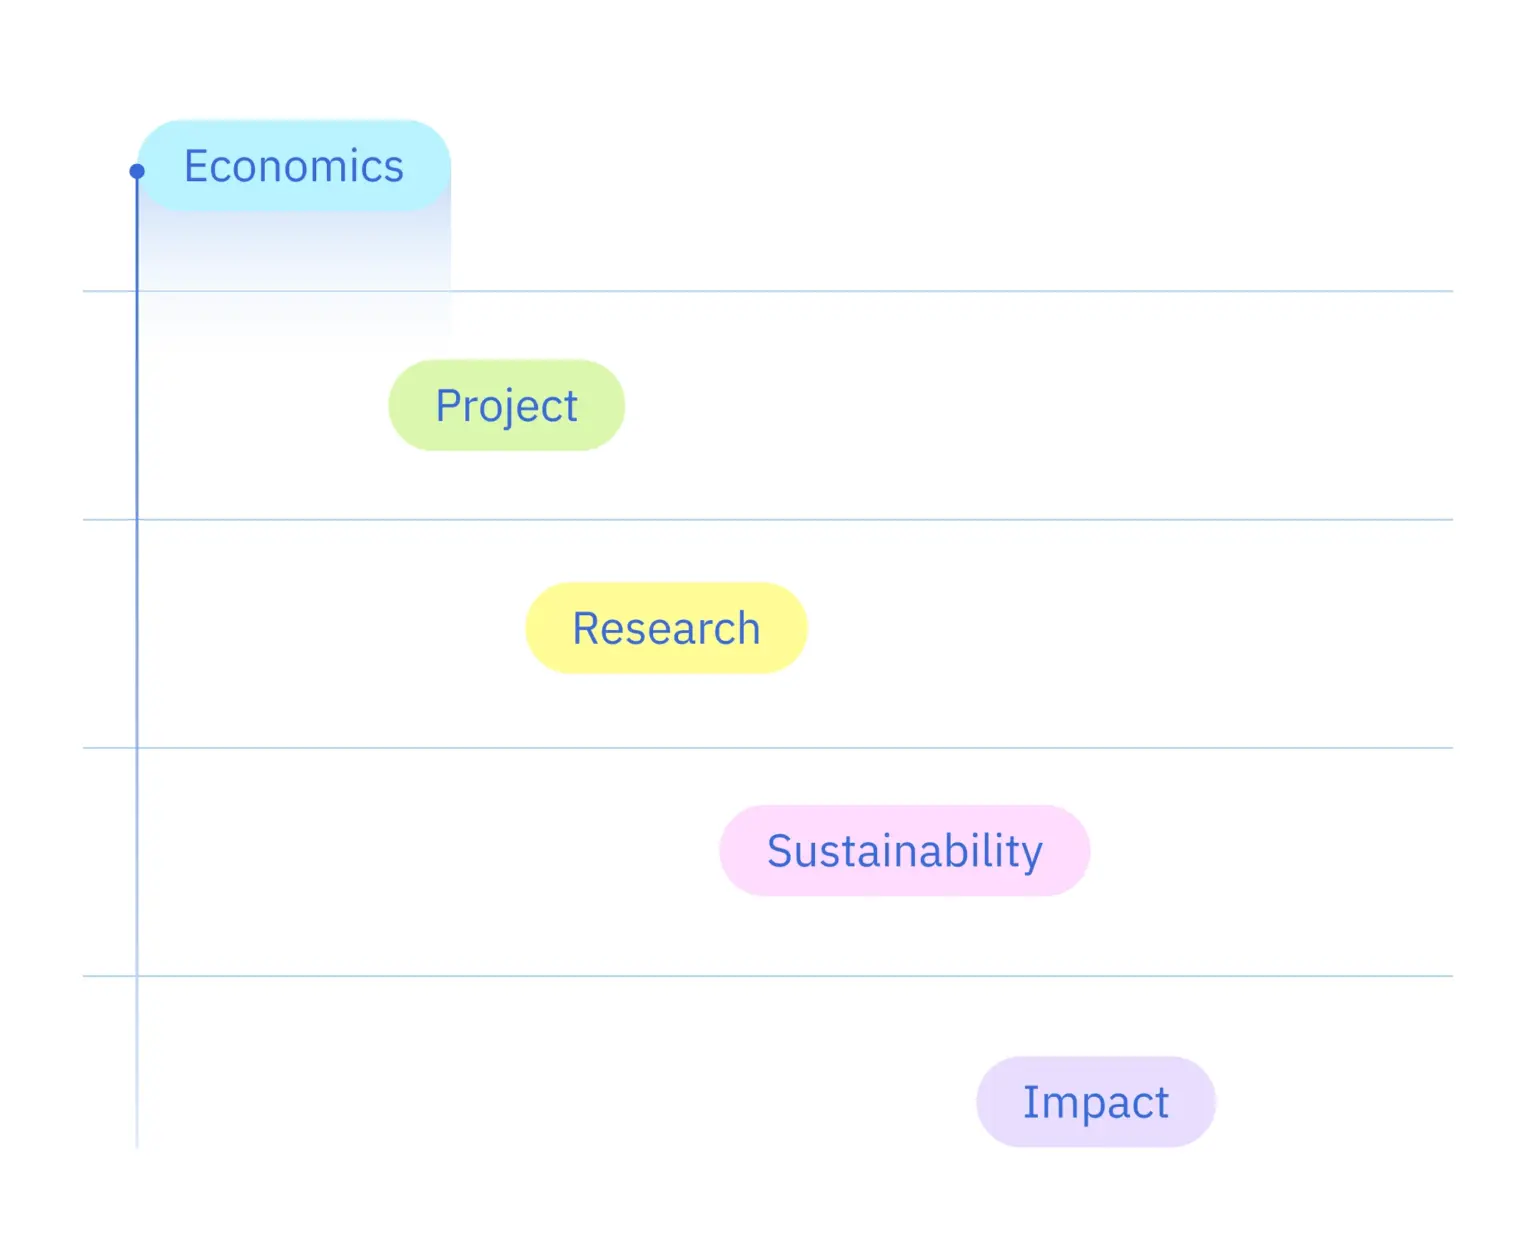Click empty row space right of Impact
Image resolution: width=1536 pixels, height=1256 pixels.
click(1334, 1102)
